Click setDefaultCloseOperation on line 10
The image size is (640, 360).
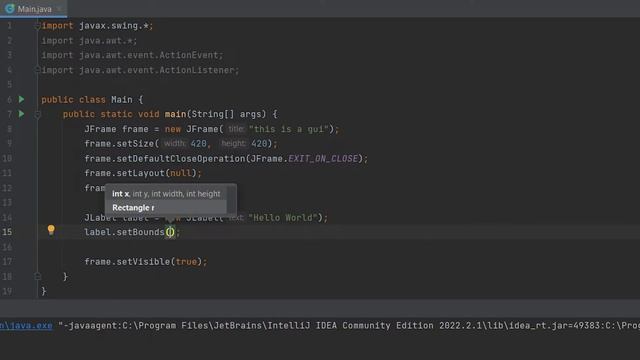(181, 158)
